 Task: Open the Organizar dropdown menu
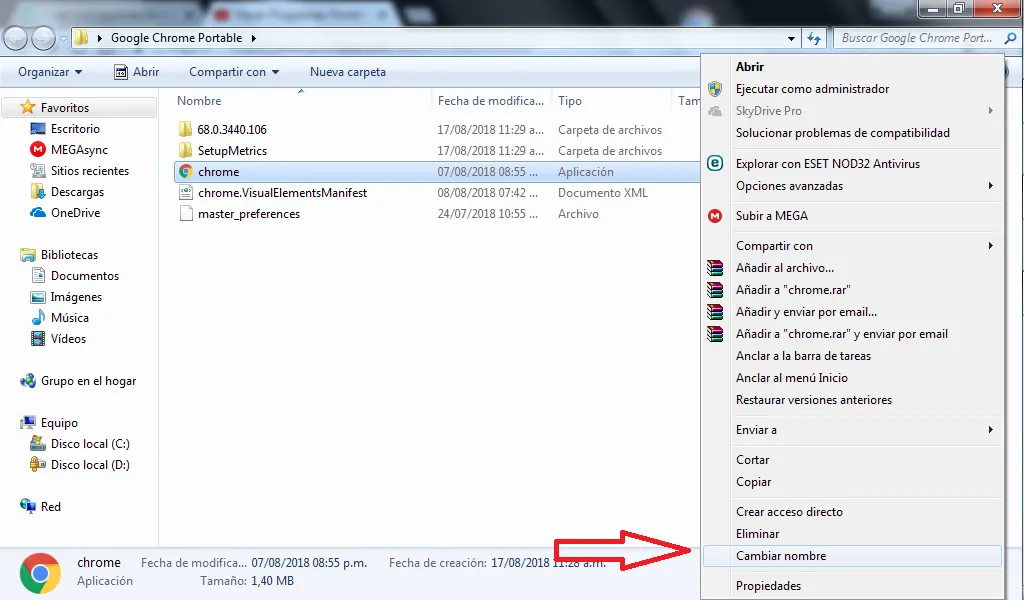(x=50, y=72)
